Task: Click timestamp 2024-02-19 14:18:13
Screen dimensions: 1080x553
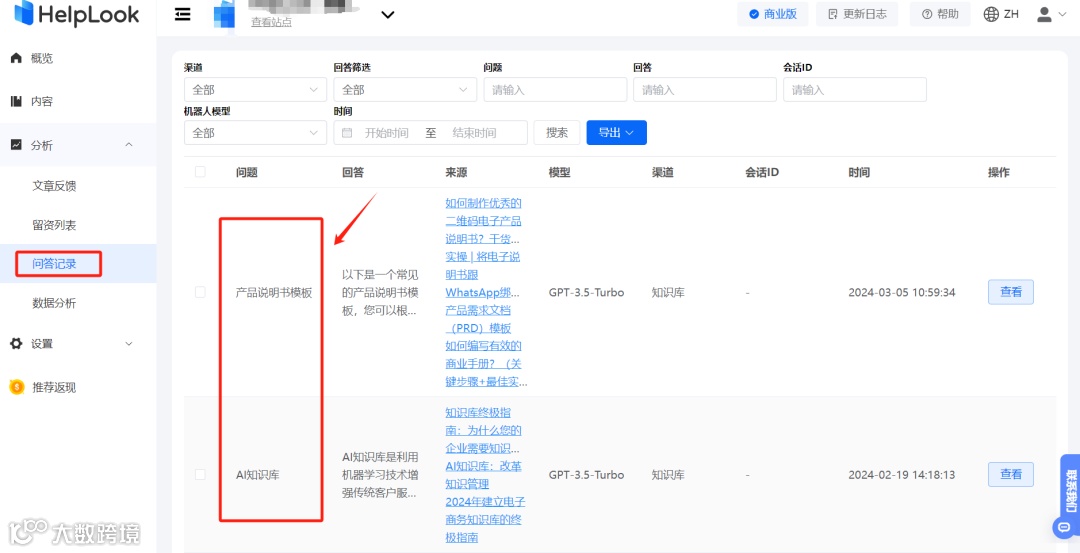Action: click(902, 474)
